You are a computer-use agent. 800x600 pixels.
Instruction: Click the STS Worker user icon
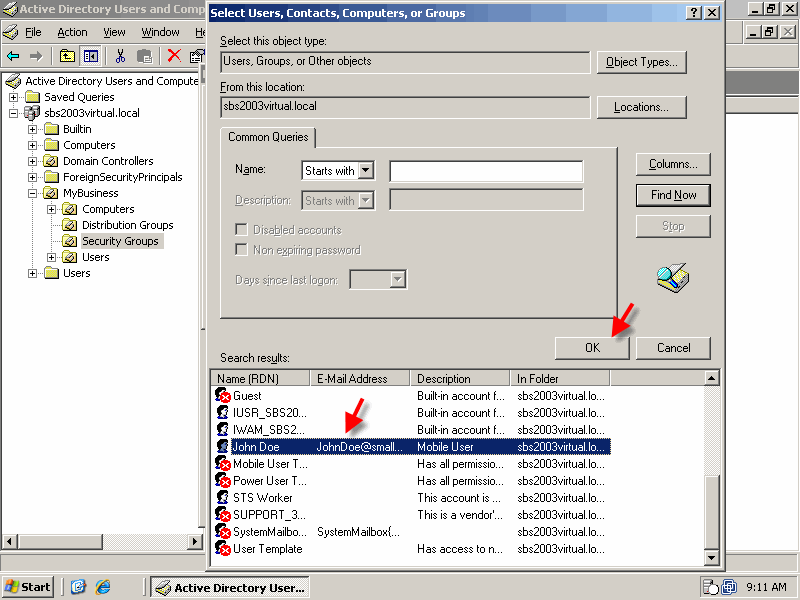tap(223, 497)
